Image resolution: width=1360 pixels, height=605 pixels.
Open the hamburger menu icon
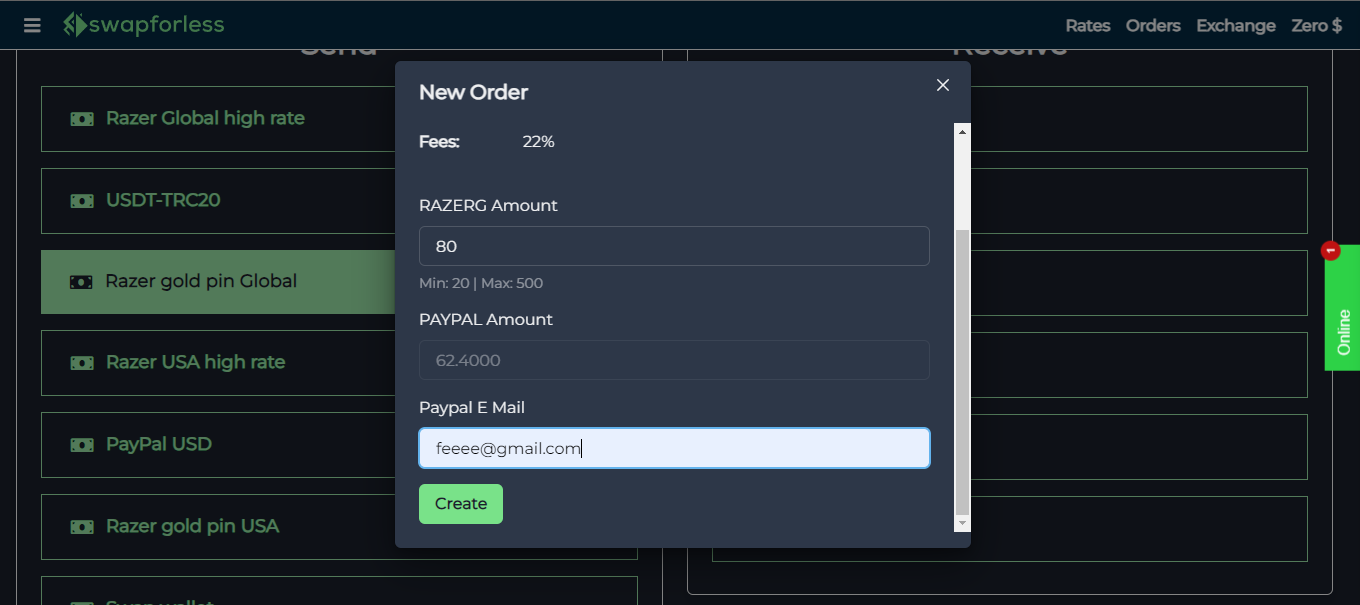[x=32, y=25]
